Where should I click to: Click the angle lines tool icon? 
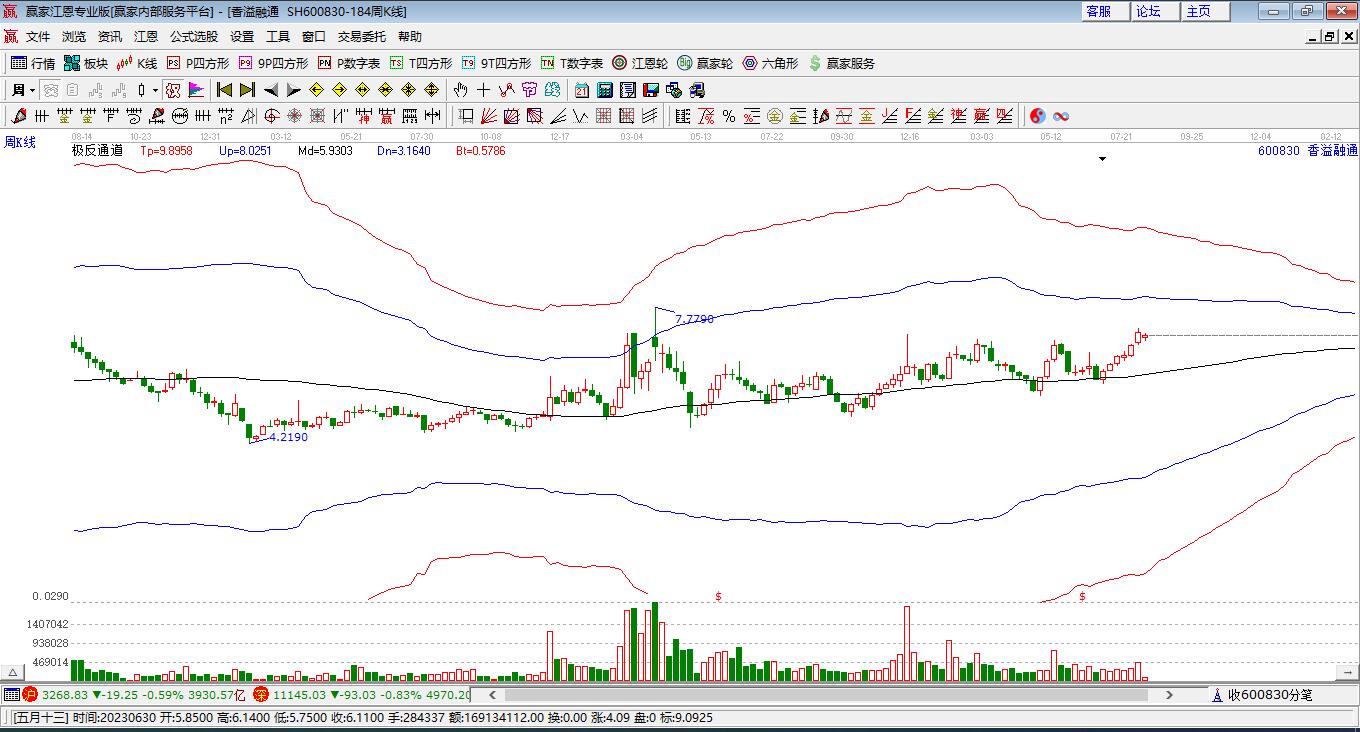(558, 116)
